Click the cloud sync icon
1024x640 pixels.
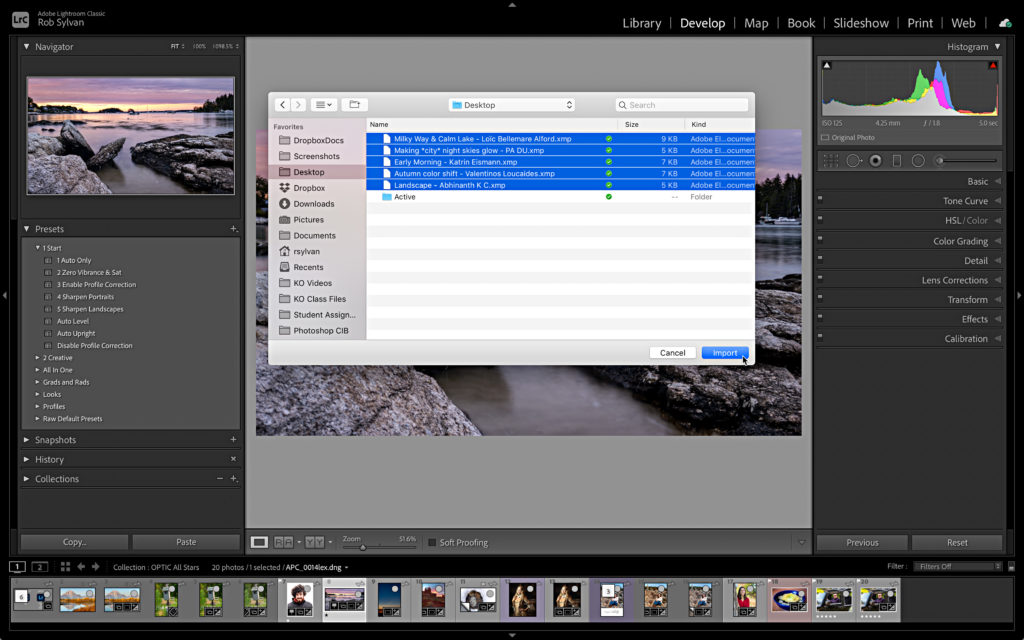[1005, 22]
